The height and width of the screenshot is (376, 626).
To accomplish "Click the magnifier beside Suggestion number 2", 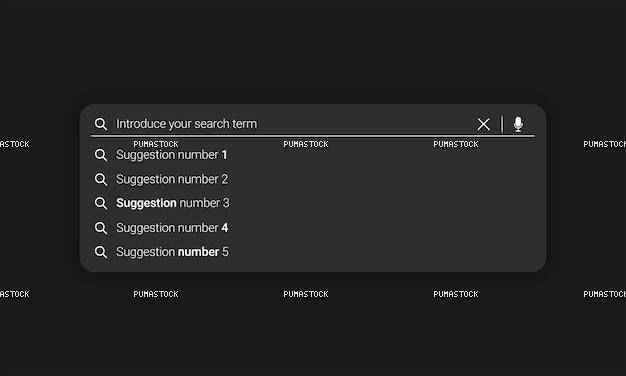I will point(101,179).
